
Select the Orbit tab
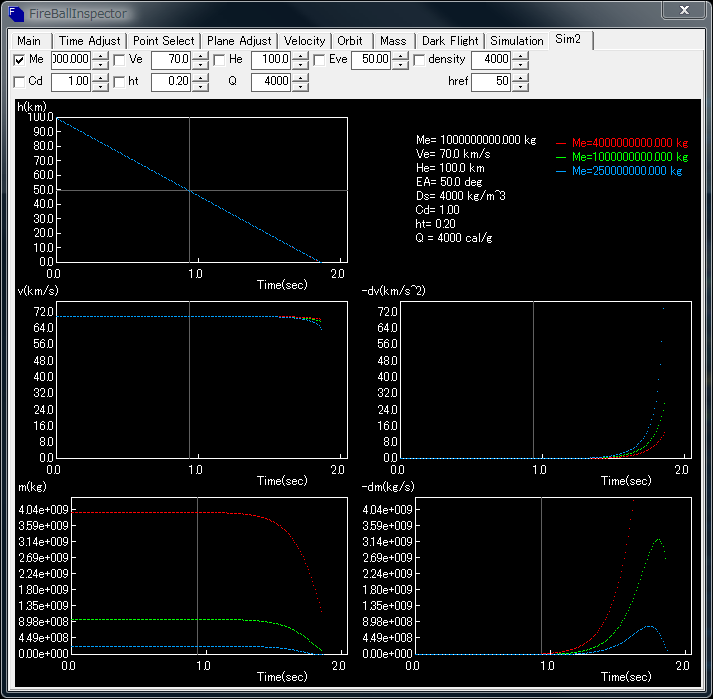click(350, 41)
